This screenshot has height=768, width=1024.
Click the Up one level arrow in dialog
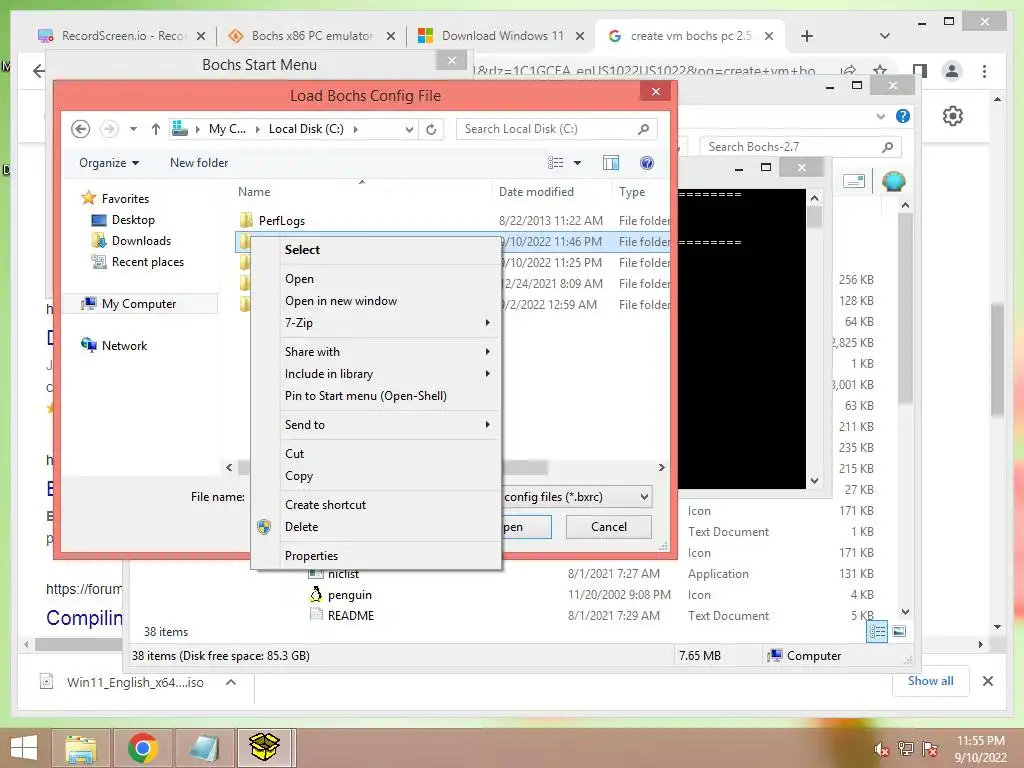click(x=155, y=129)
